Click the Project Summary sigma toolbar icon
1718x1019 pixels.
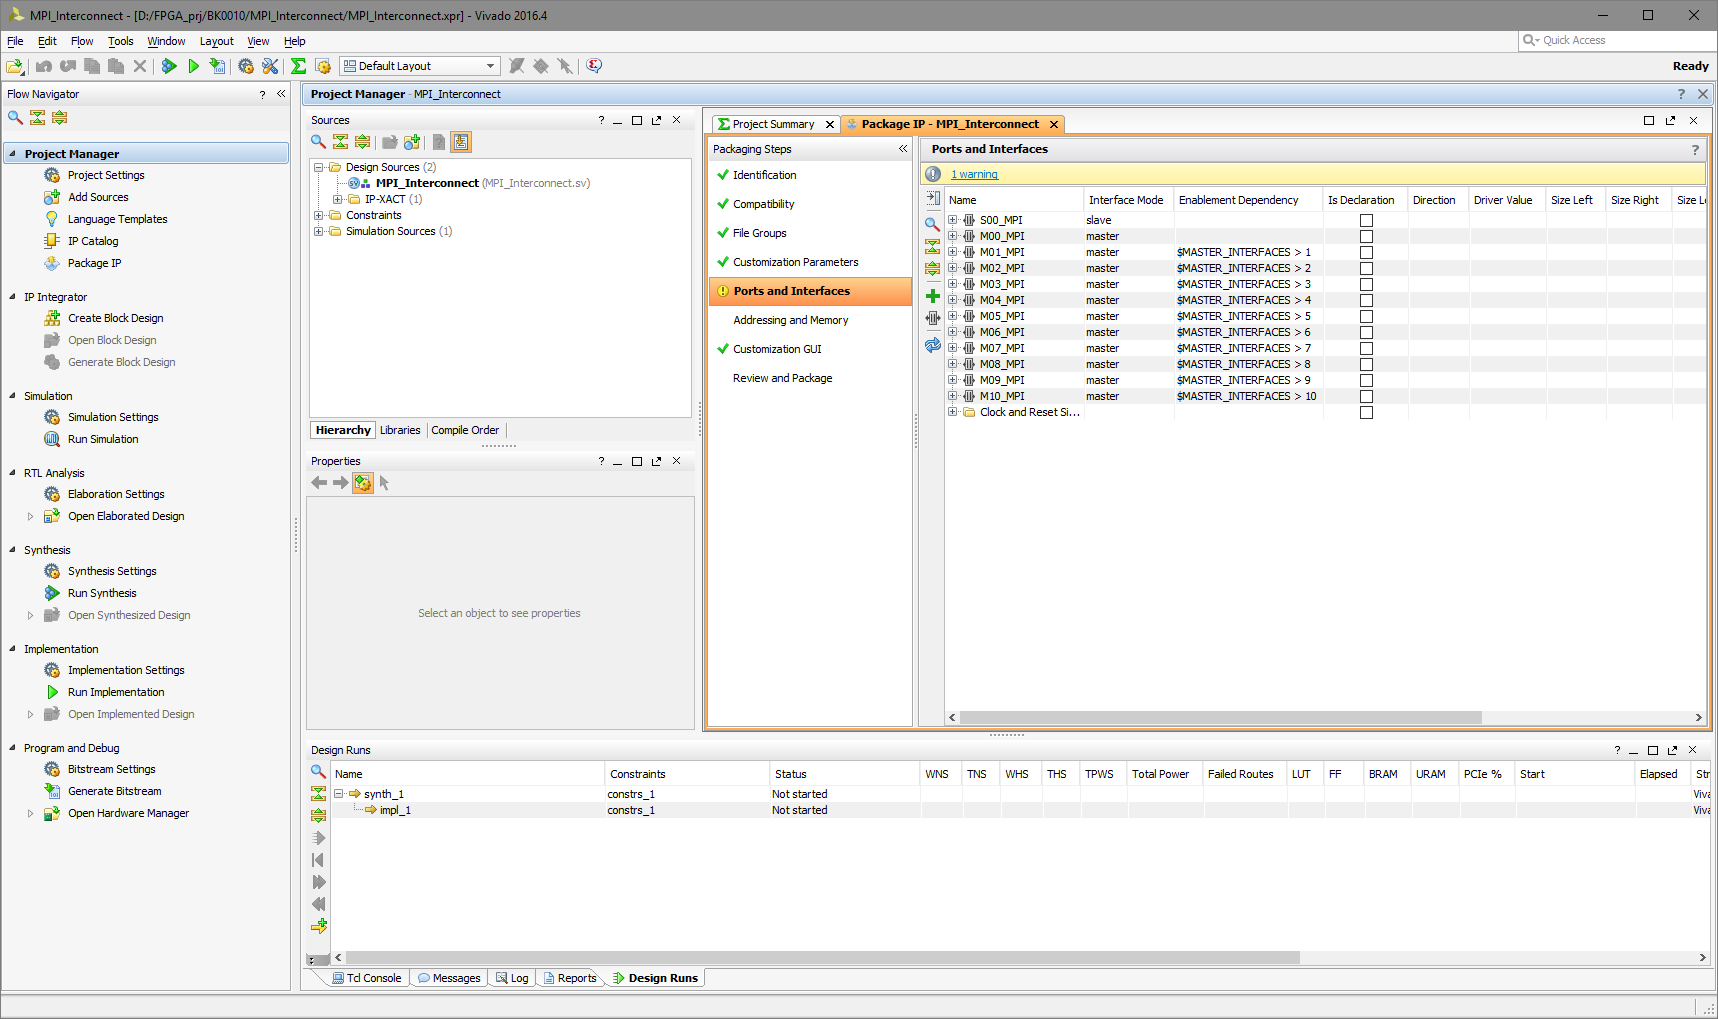(298, 66)
